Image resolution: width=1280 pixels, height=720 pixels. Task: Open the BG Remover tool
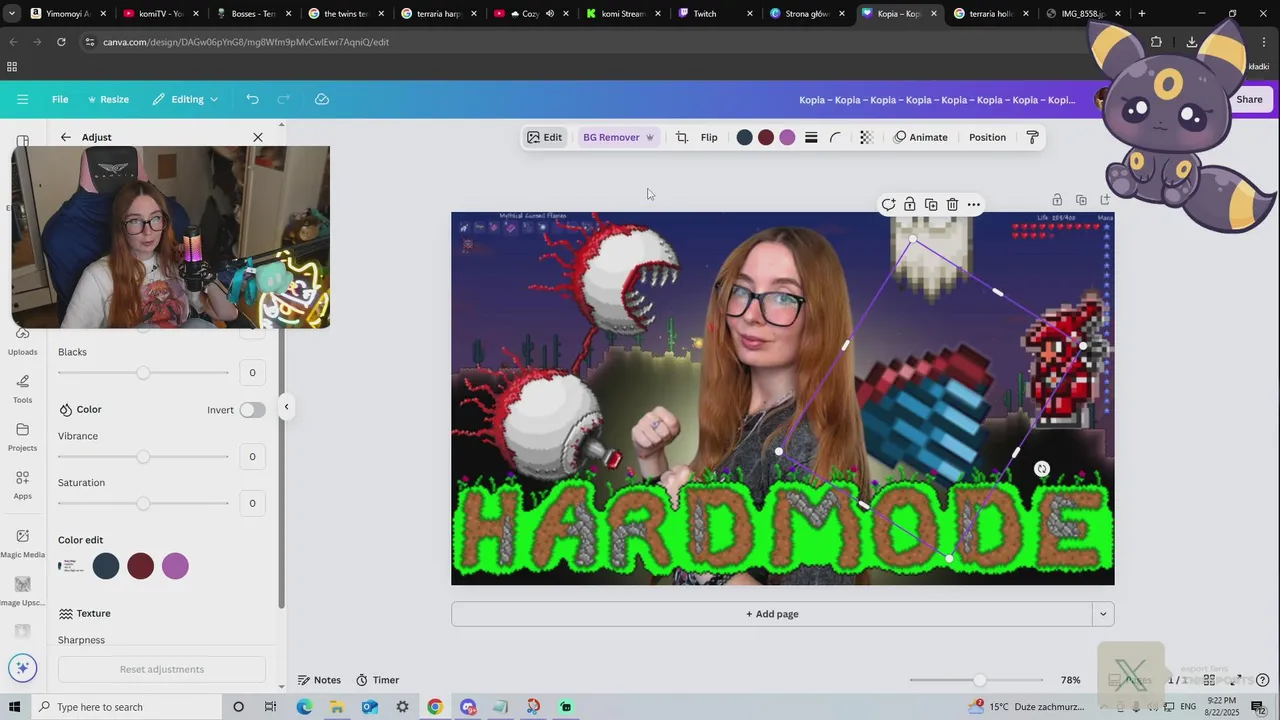(617, 137)
